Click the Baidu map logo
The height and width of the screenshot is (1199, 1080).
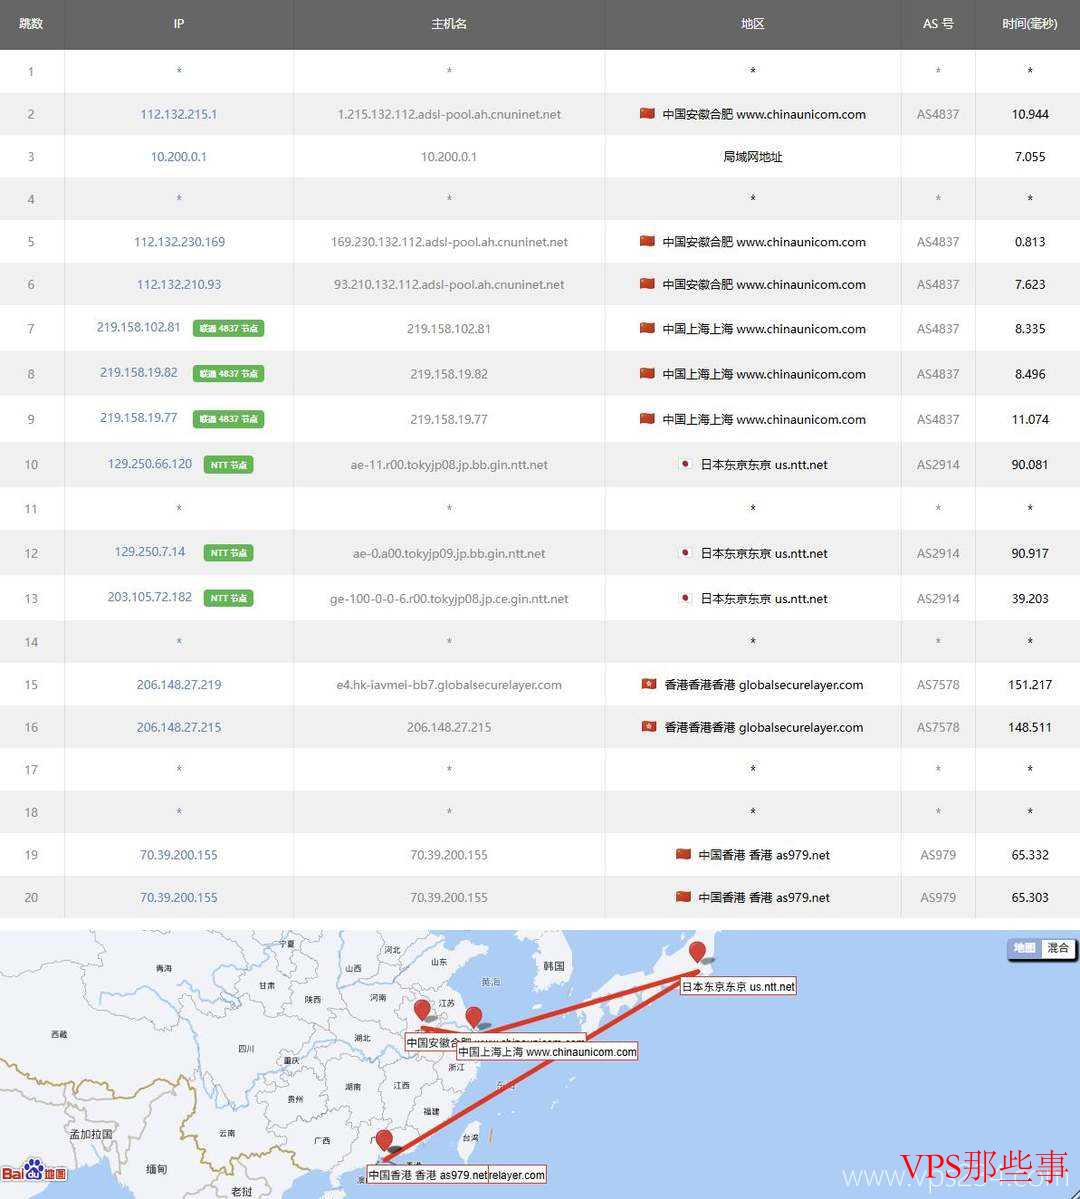click(34, 1170)
